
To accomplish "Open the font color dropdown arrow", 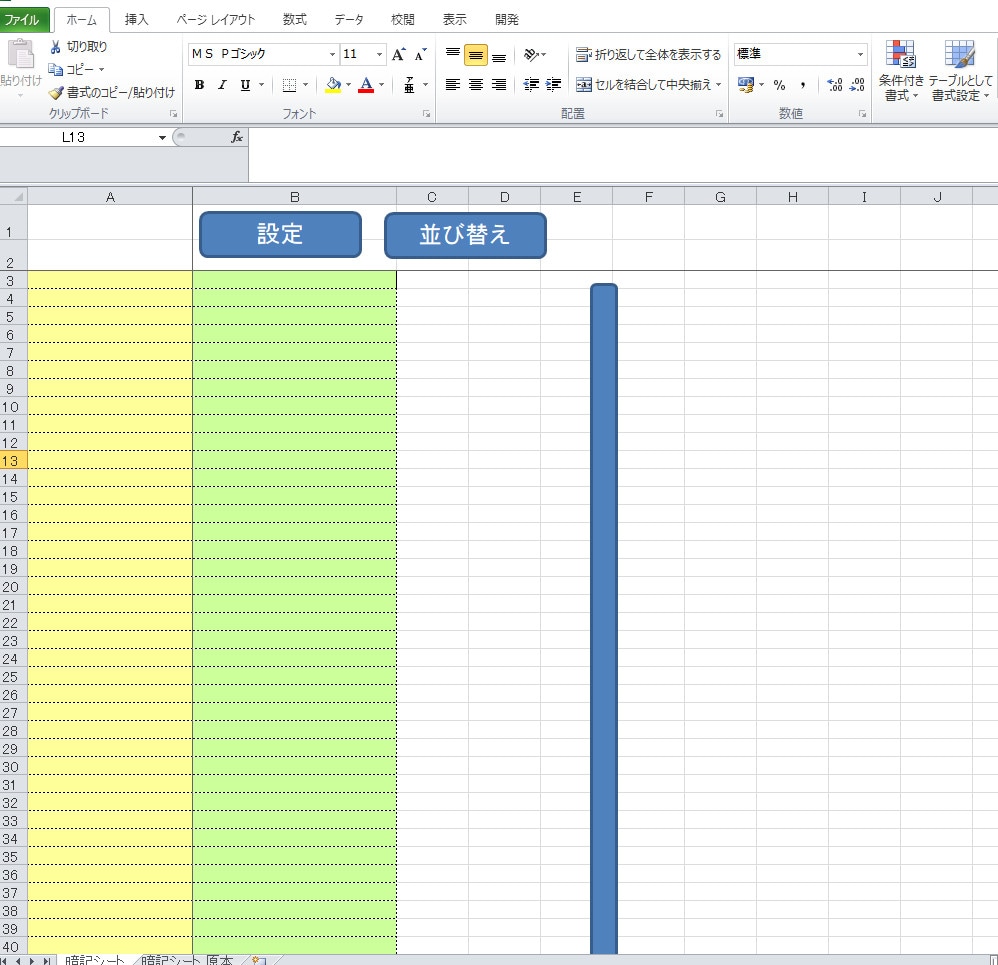I will [381, 85].
